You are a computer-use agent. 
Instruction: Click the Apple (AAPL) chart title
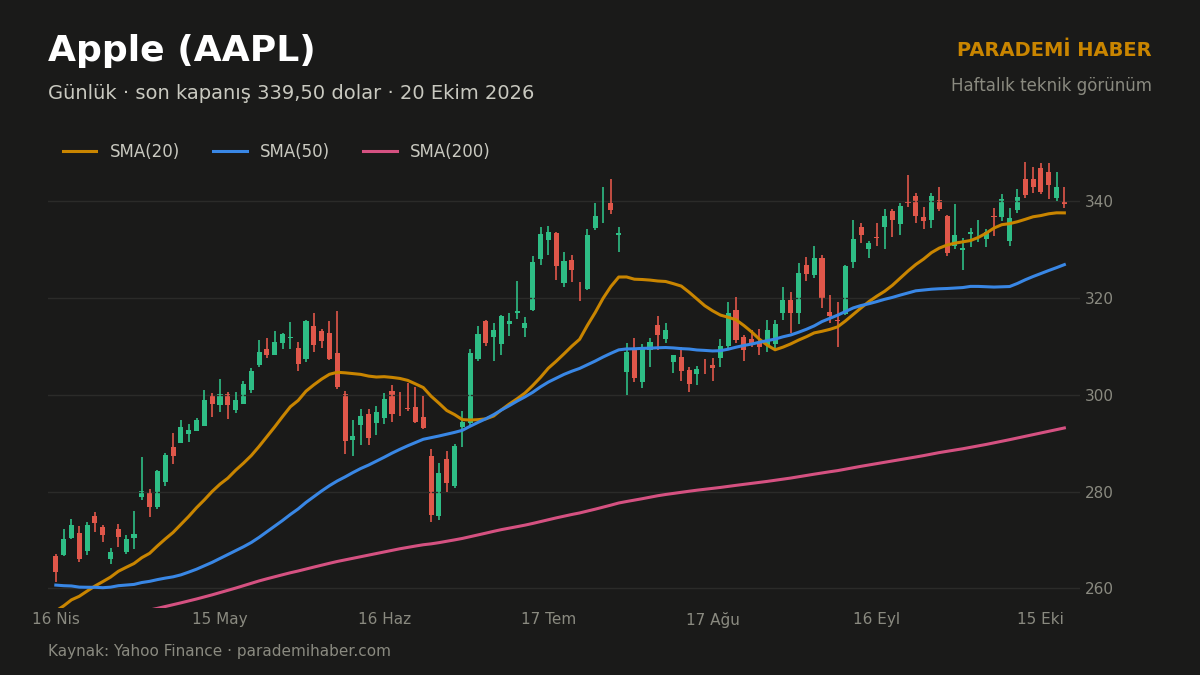tap(181, 50)
